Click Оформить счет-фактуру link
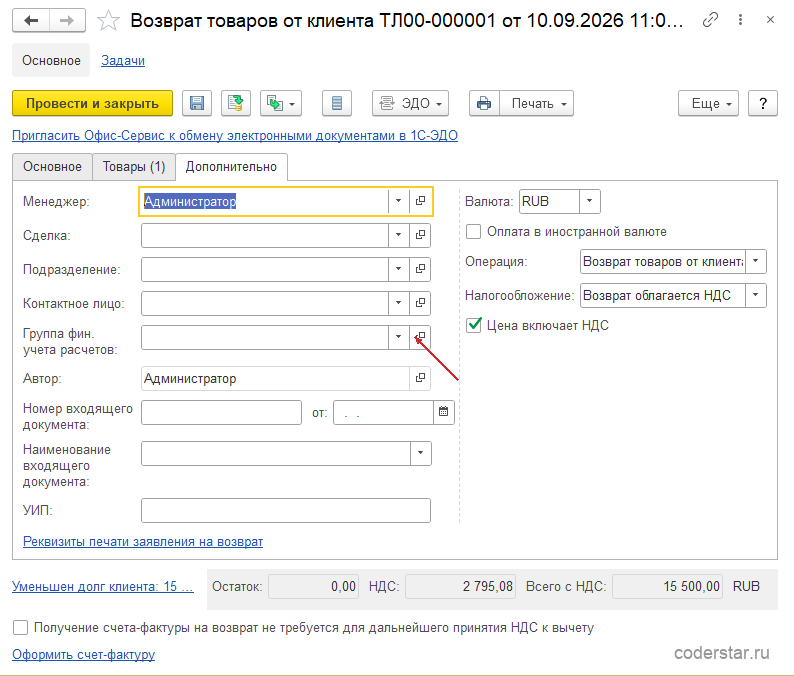 click(x=84, y=654)
